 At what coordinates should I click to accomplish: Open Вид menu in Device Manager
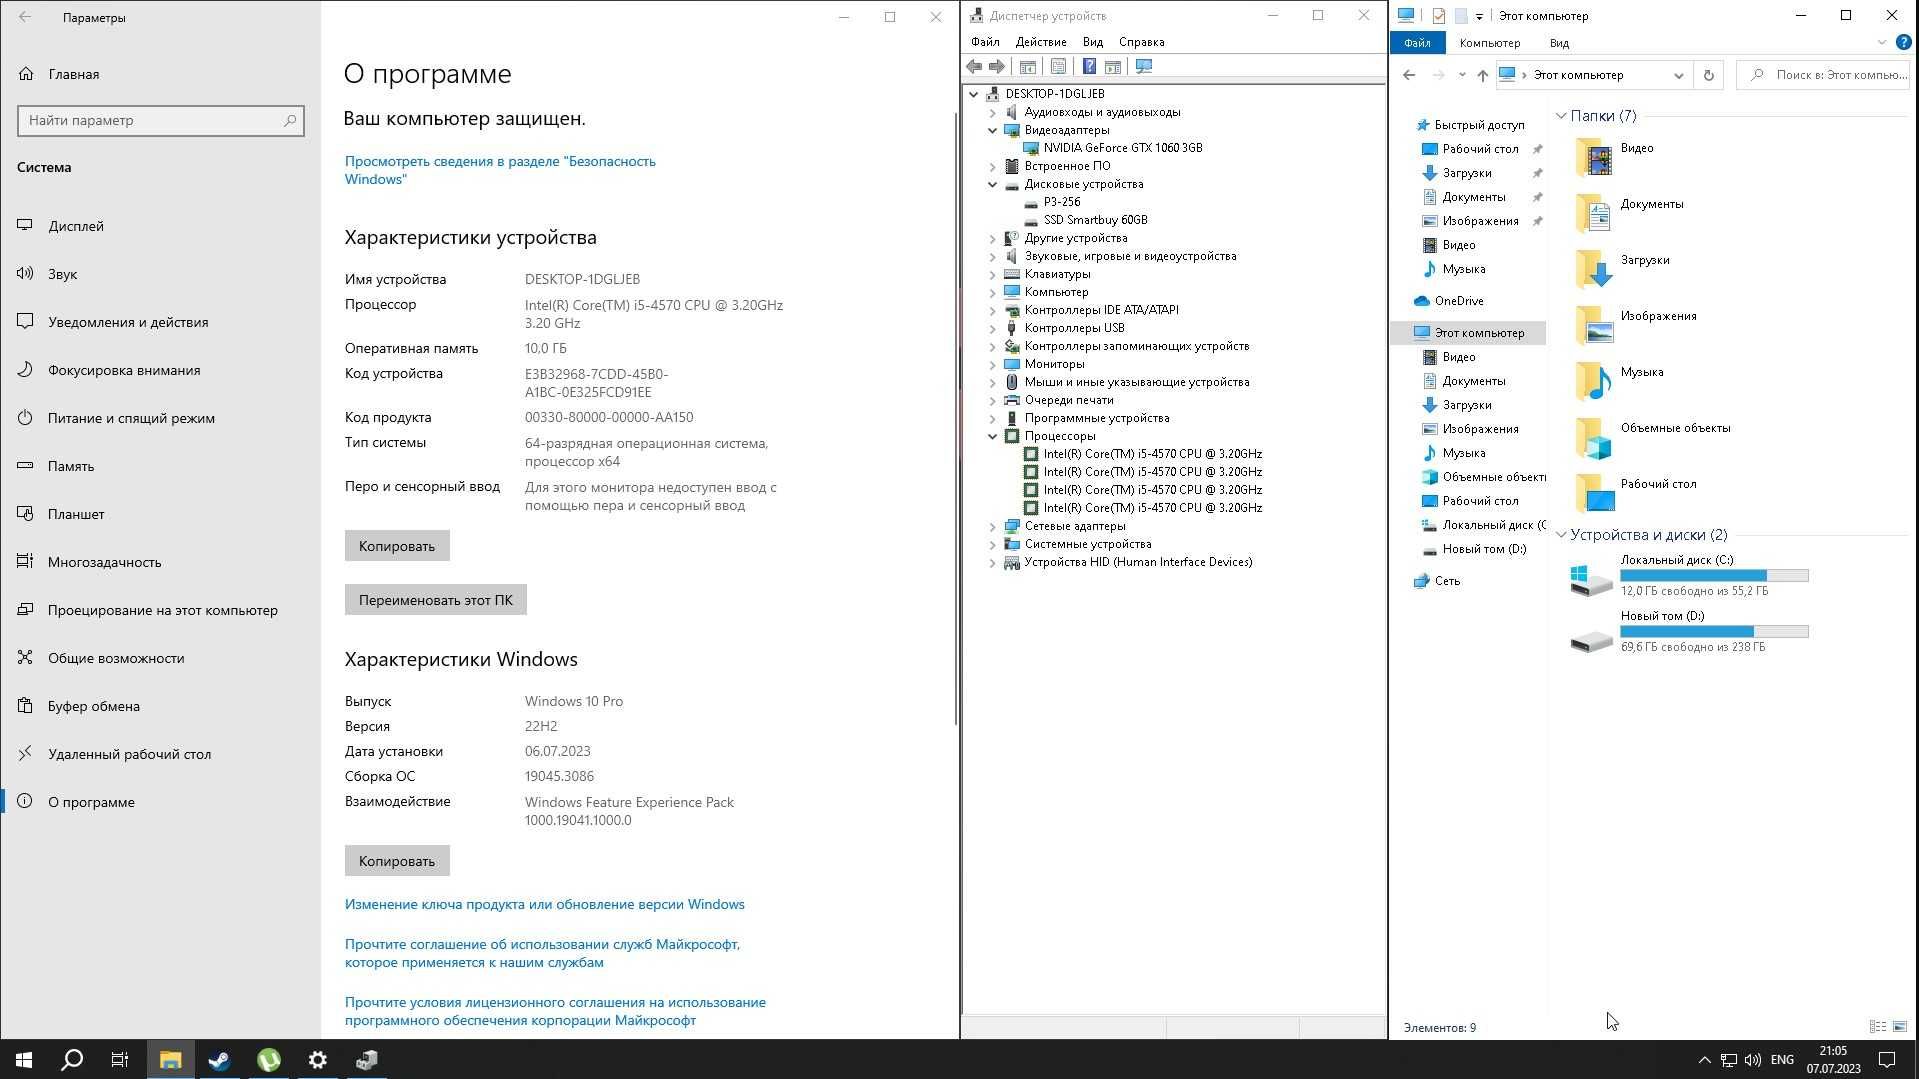(1093, 42)
